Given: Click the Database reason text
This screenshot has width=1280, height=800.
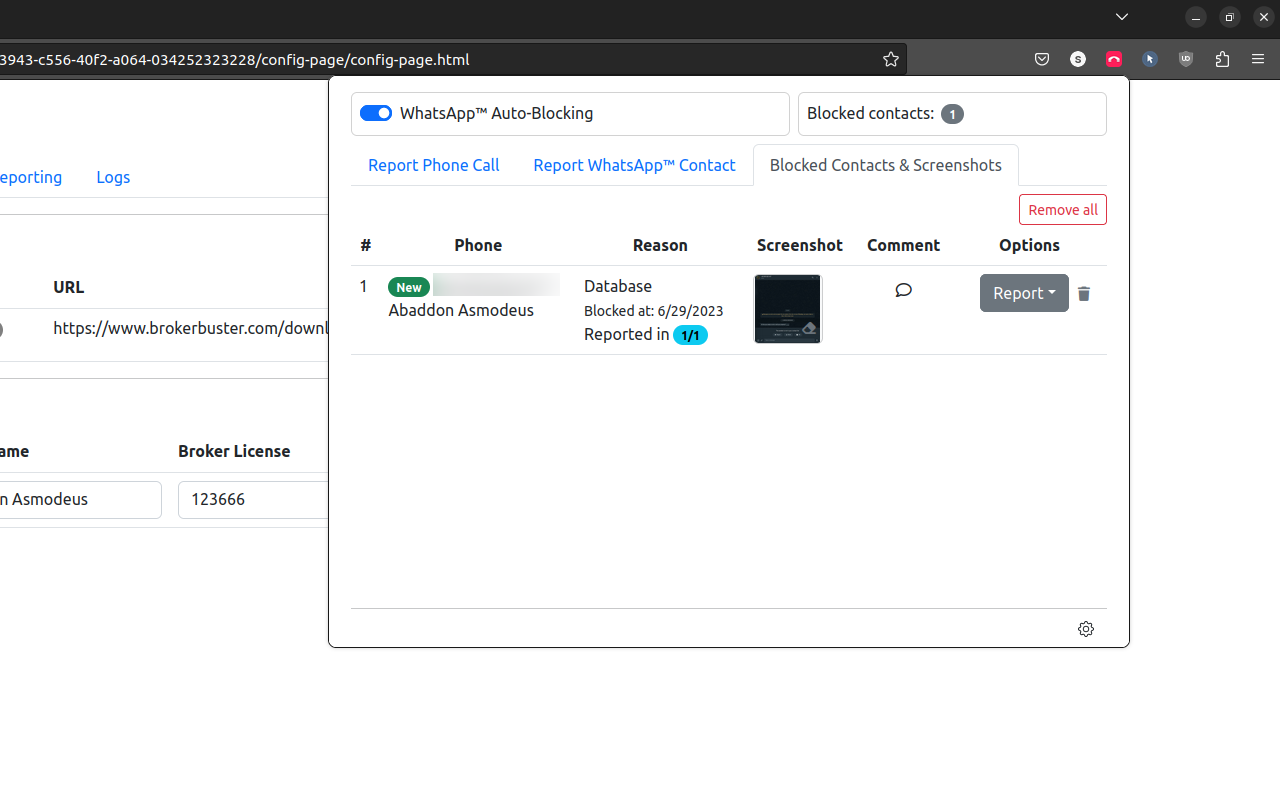Looking at the screenshot, I should point(618,286).
